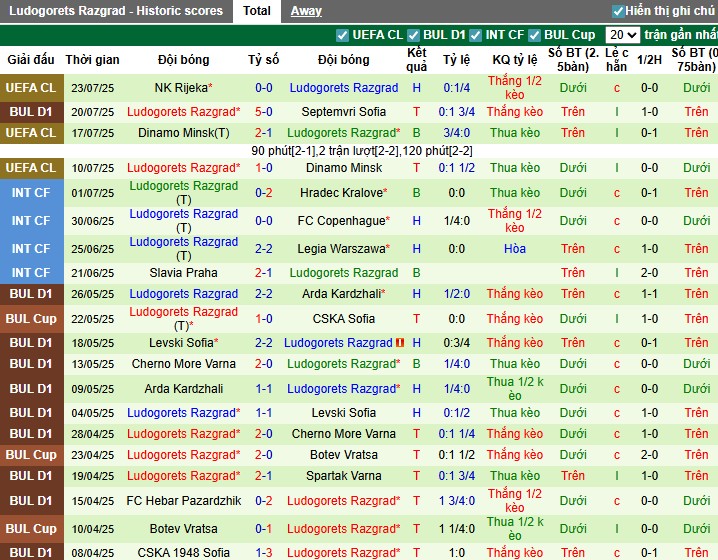This screenshot has width=718, height=560.
Task: Click the 1-3 score of CSKA 1948 Sofia match
Action: coord(264,553)
